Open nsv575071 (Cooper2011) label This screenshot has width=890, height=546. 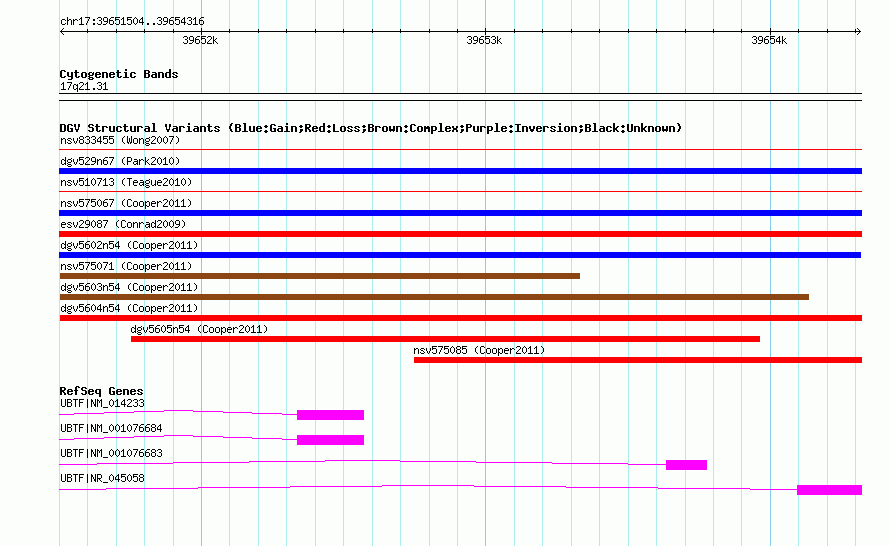pyautogui.click(x=126, y=266)
